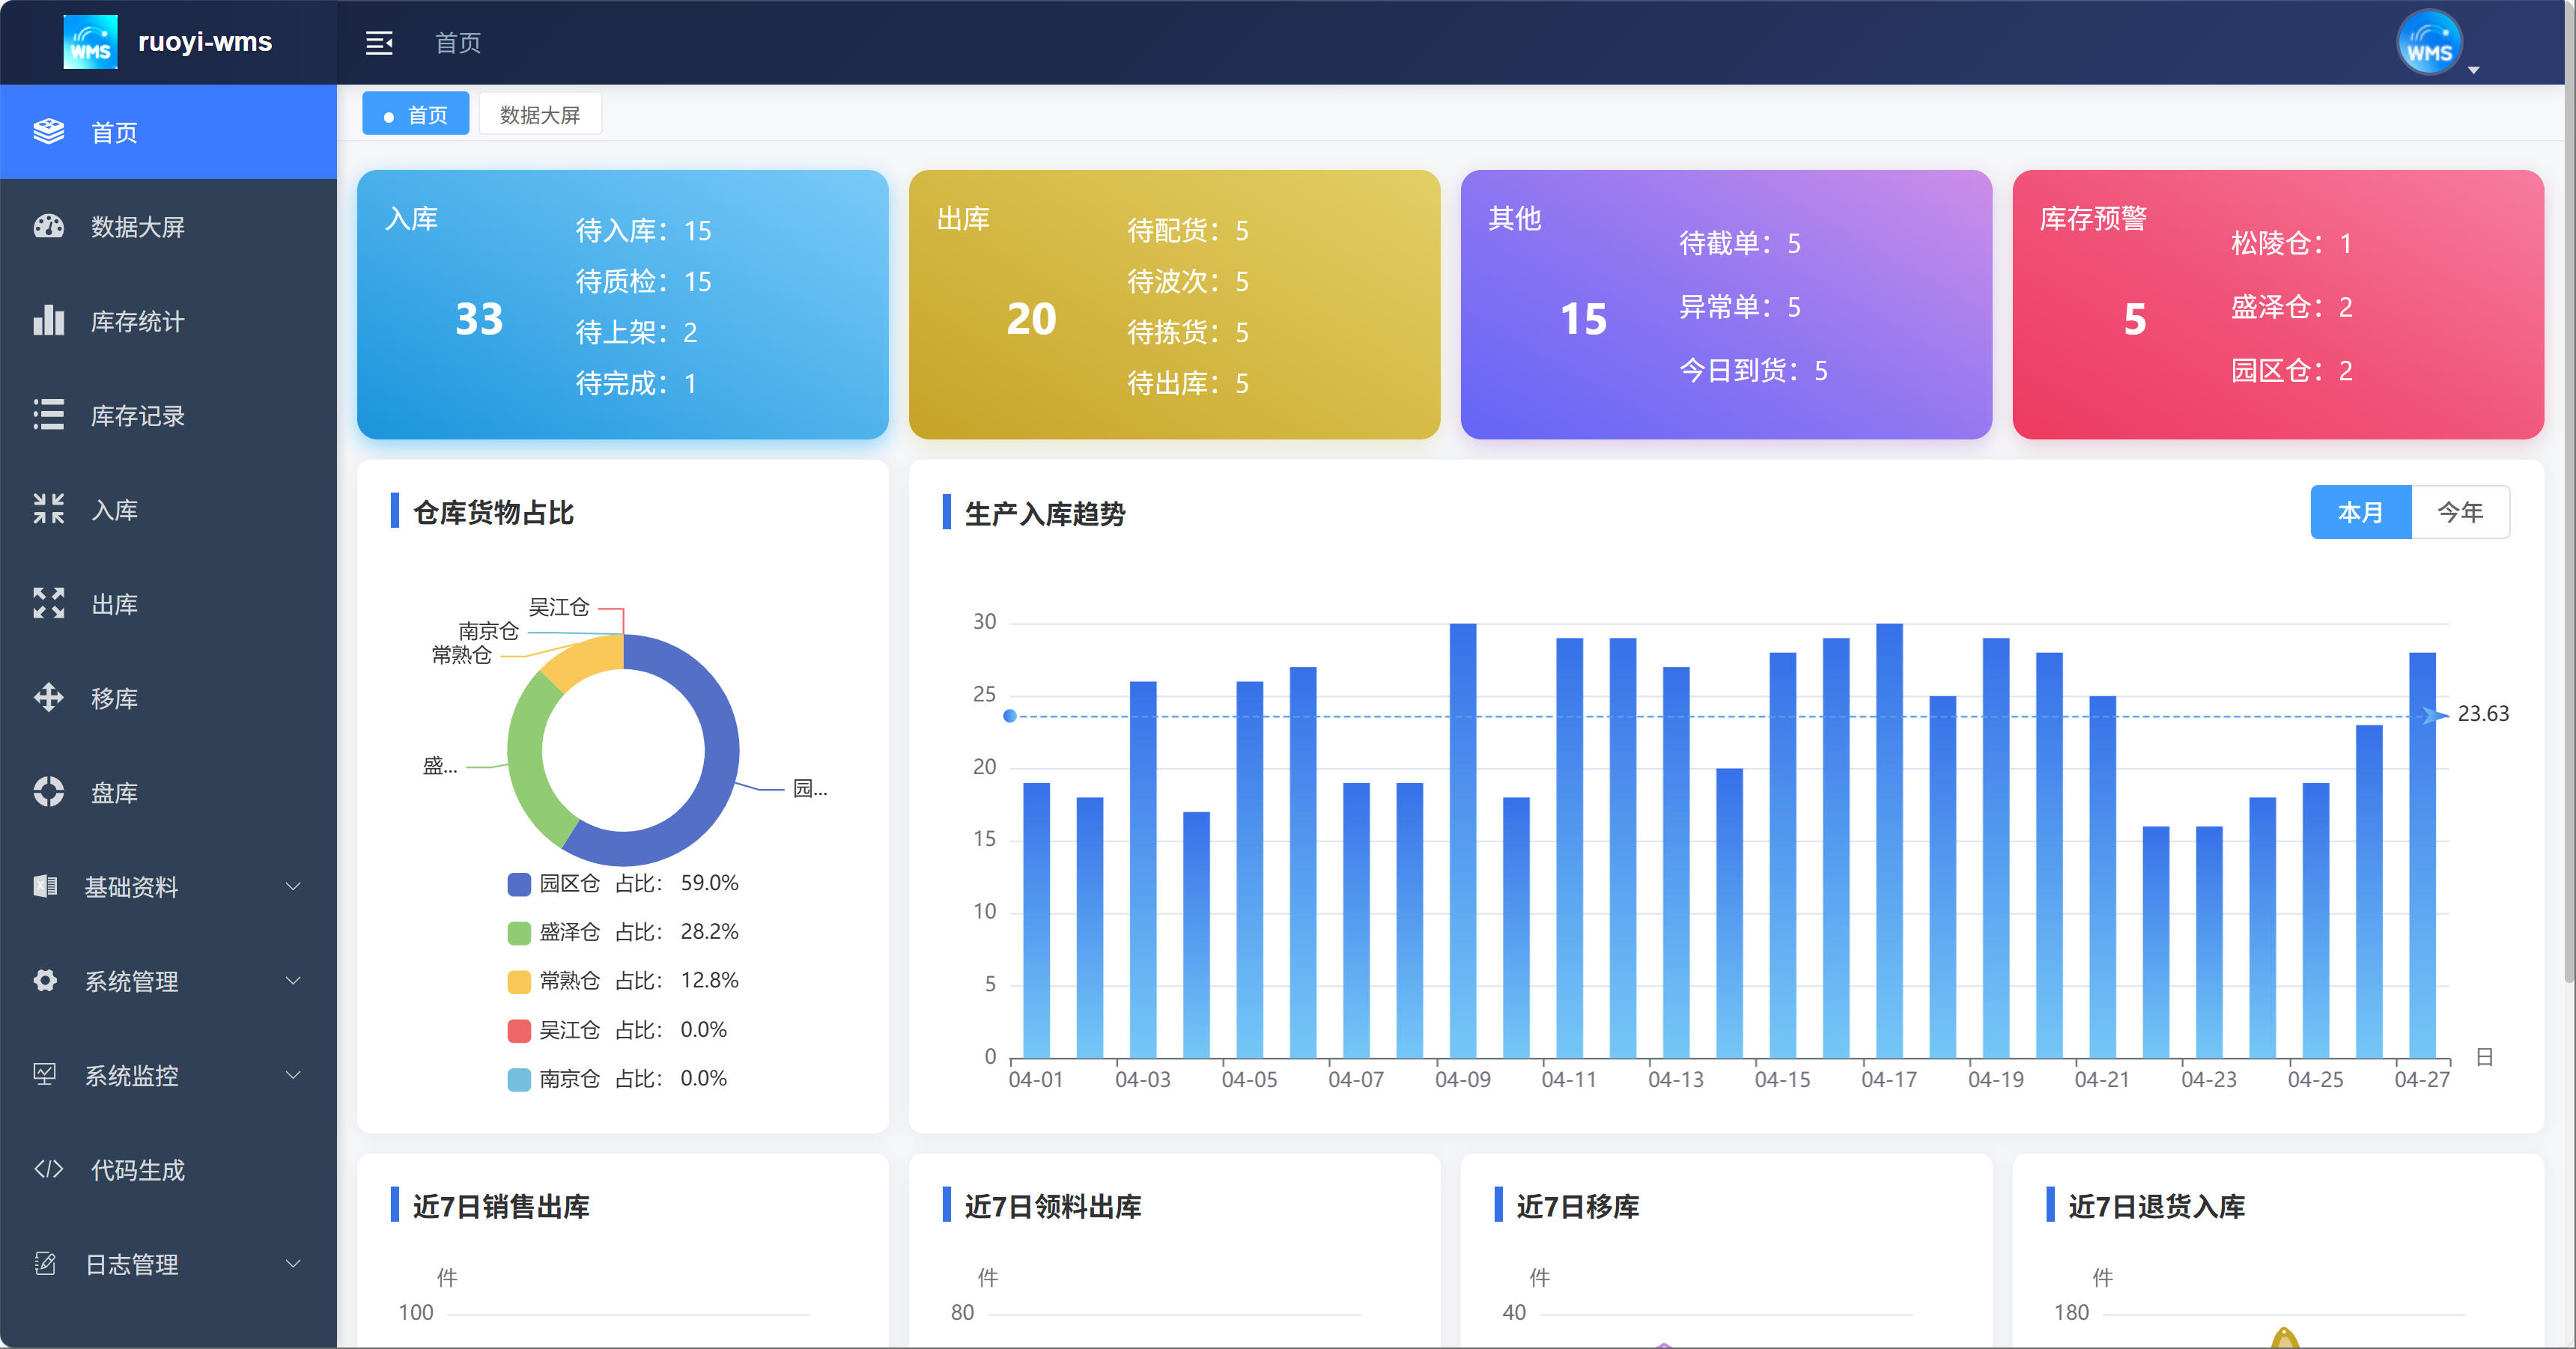Click the 盘库 inventory check icon

[48, 792]
